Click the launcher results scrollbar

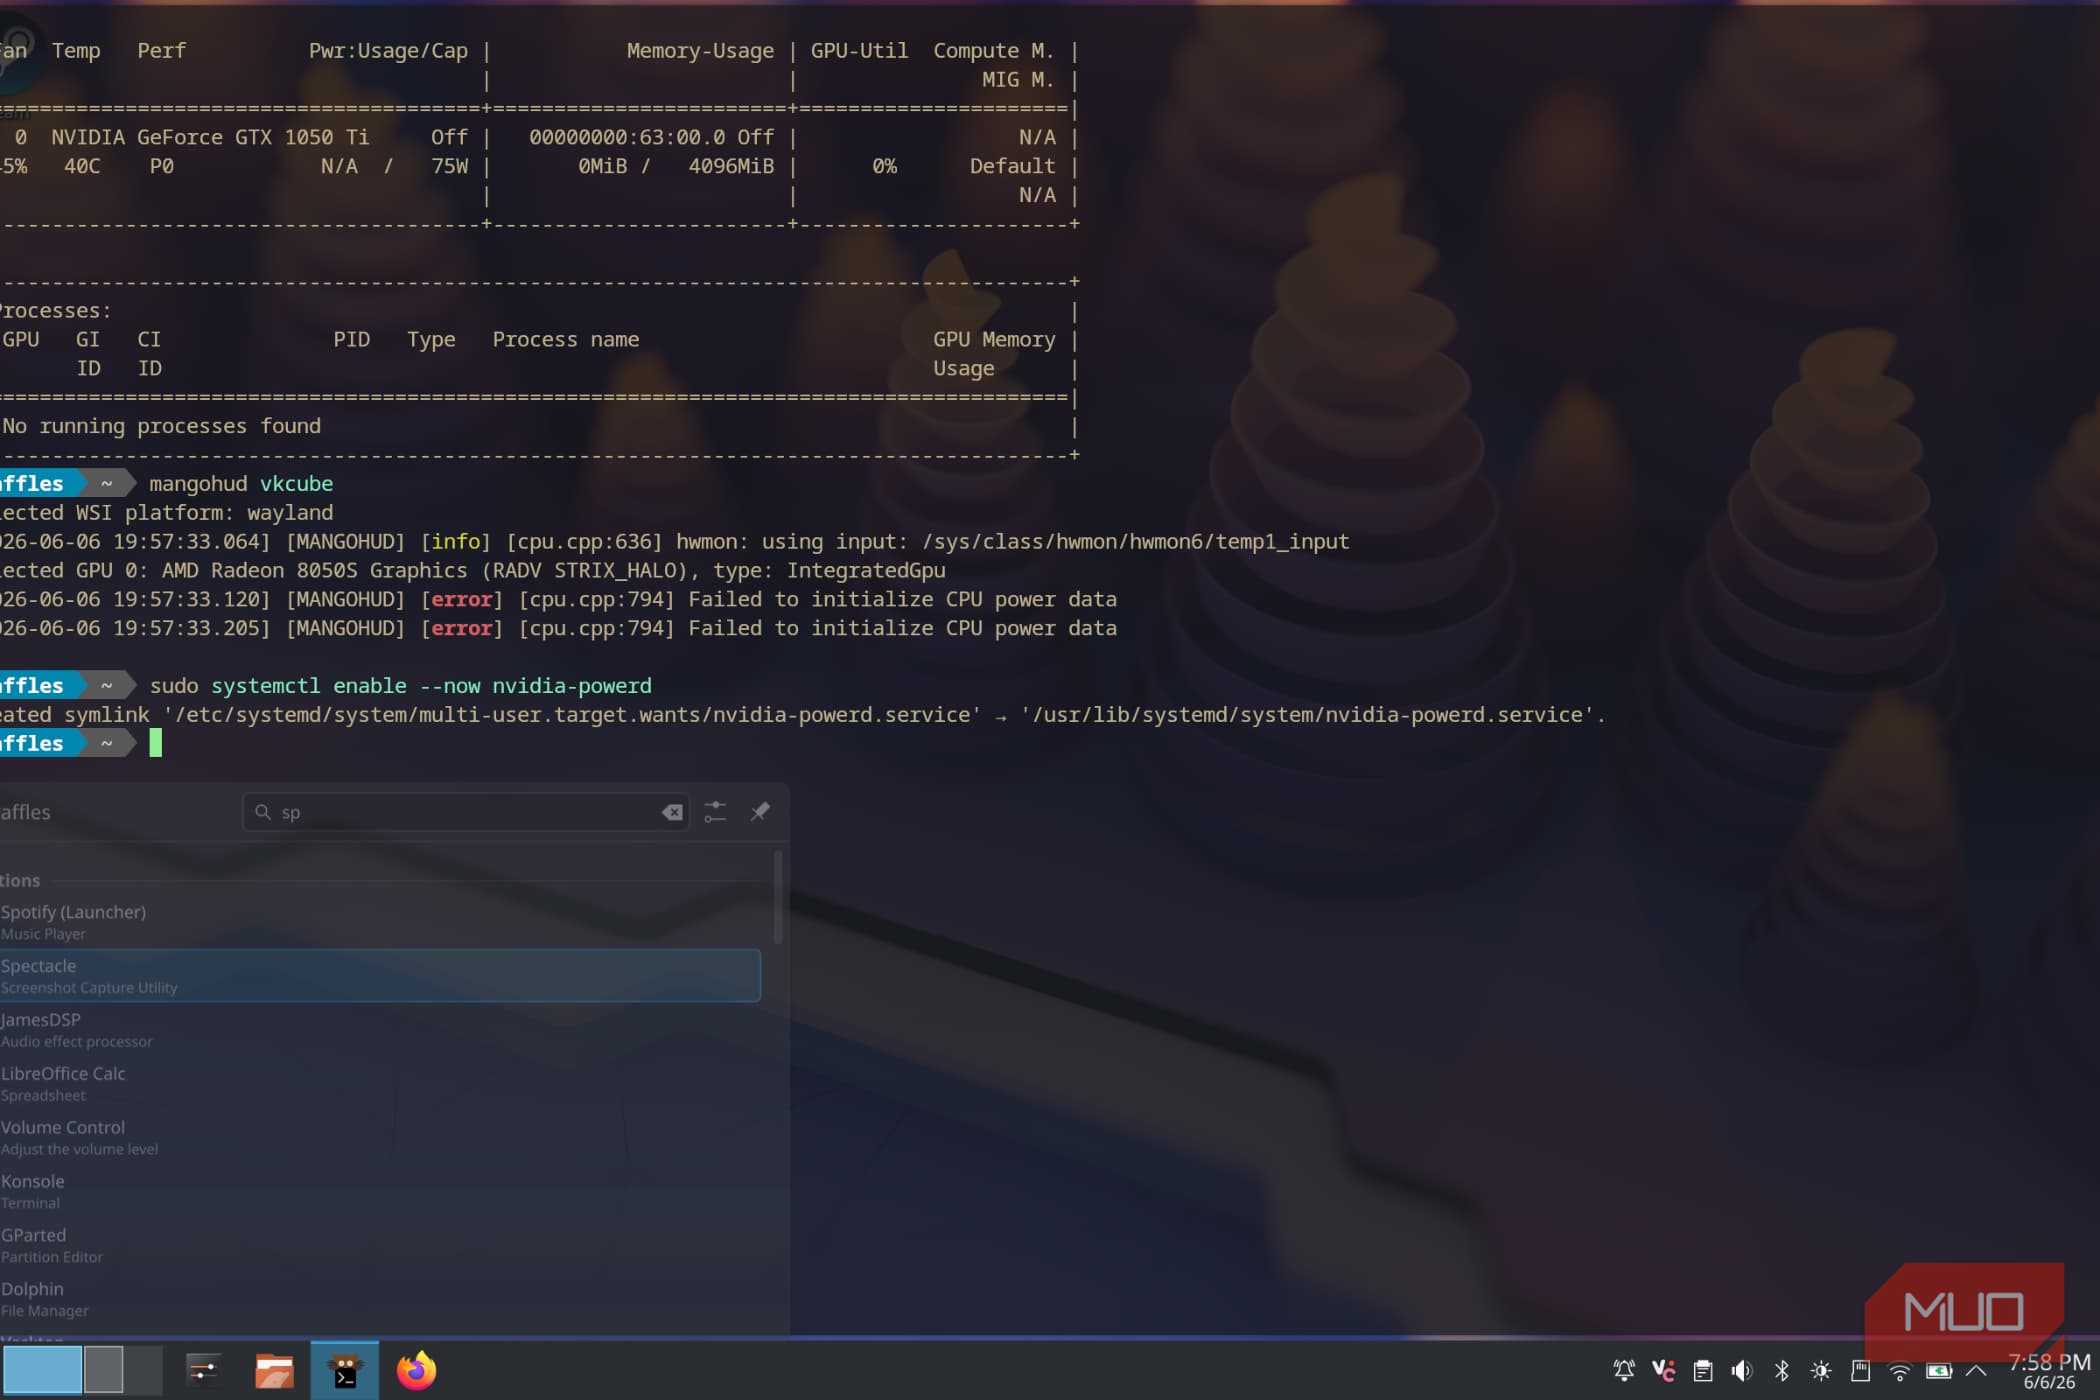tap(778, 898)
